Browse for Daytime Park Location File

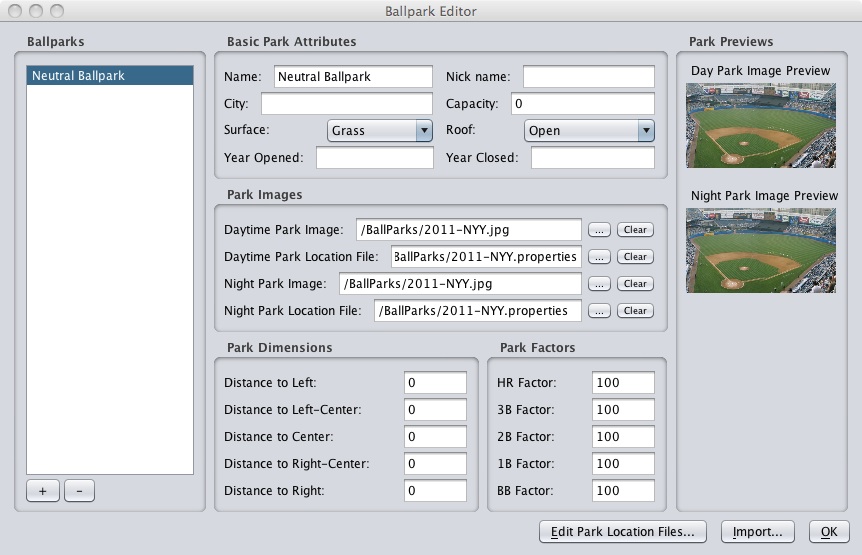(599, 257)
